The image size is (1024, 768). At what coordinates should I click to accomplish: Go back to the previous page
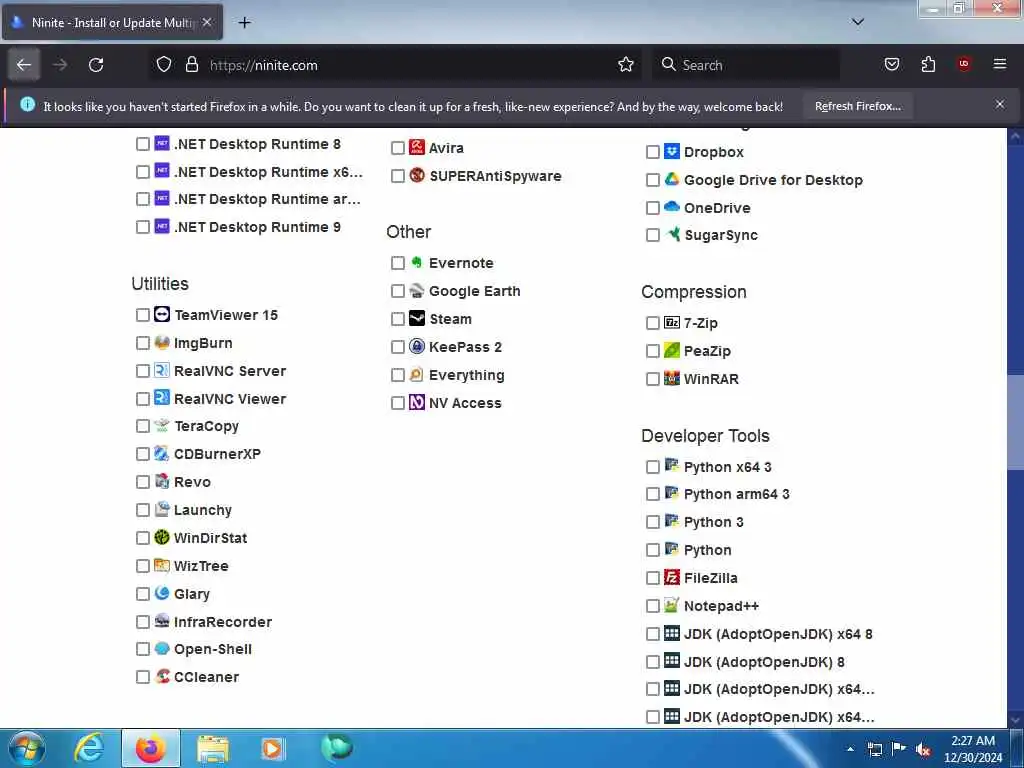tap(24, 65)
